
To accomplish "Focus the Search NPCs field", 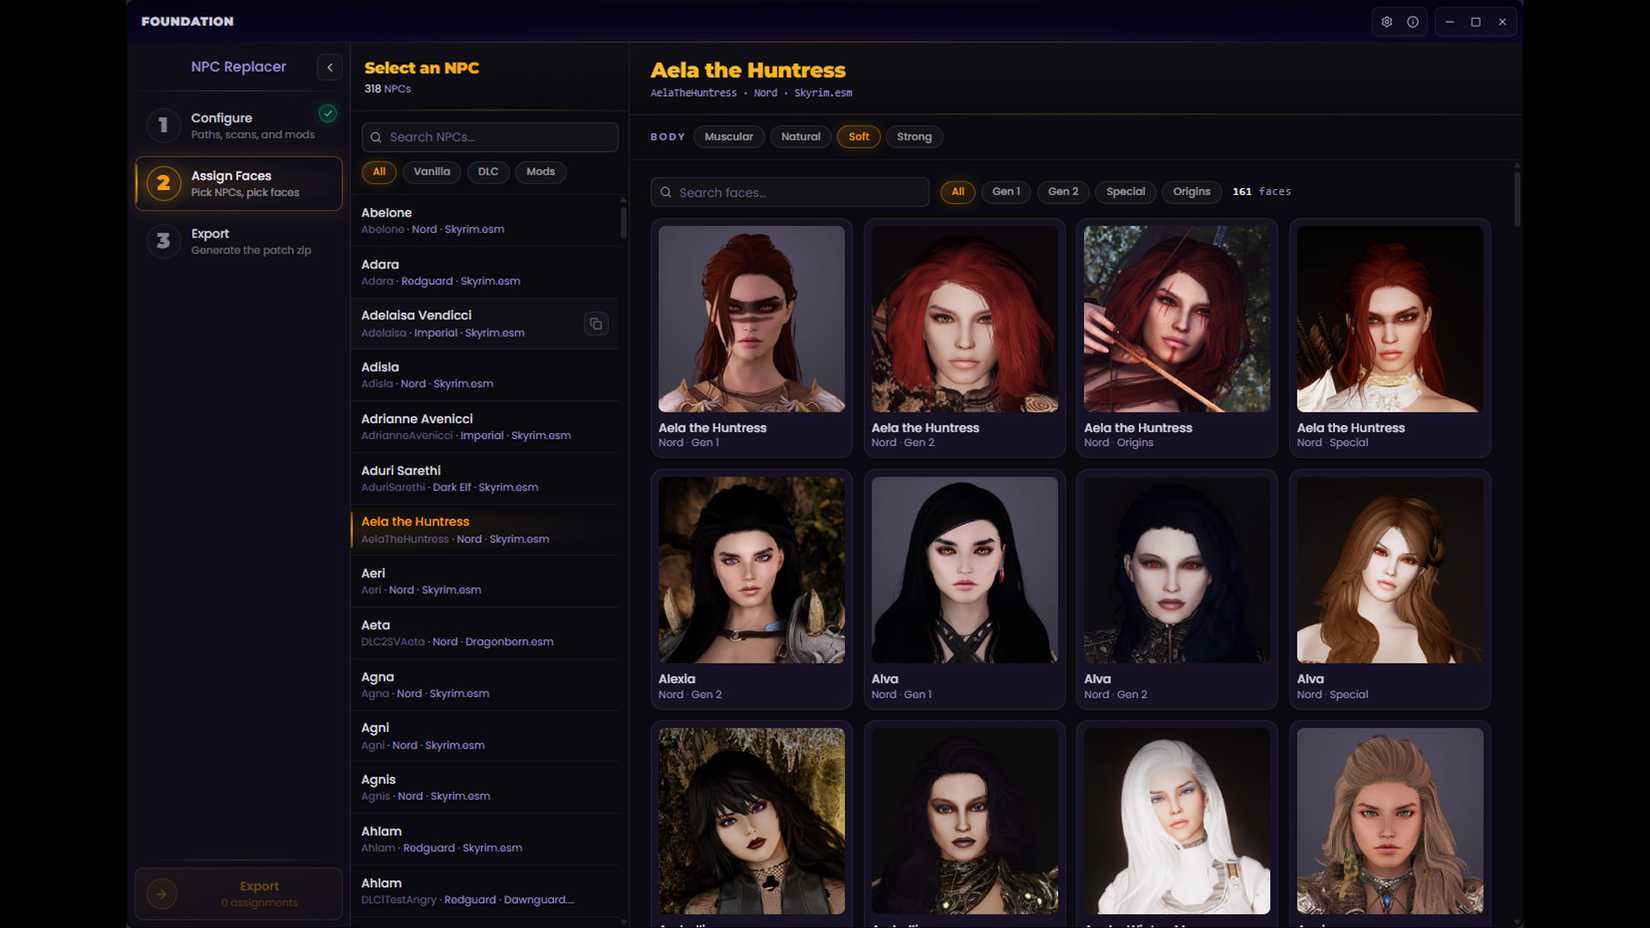I will pyautogui.click(x=490, y=137).
